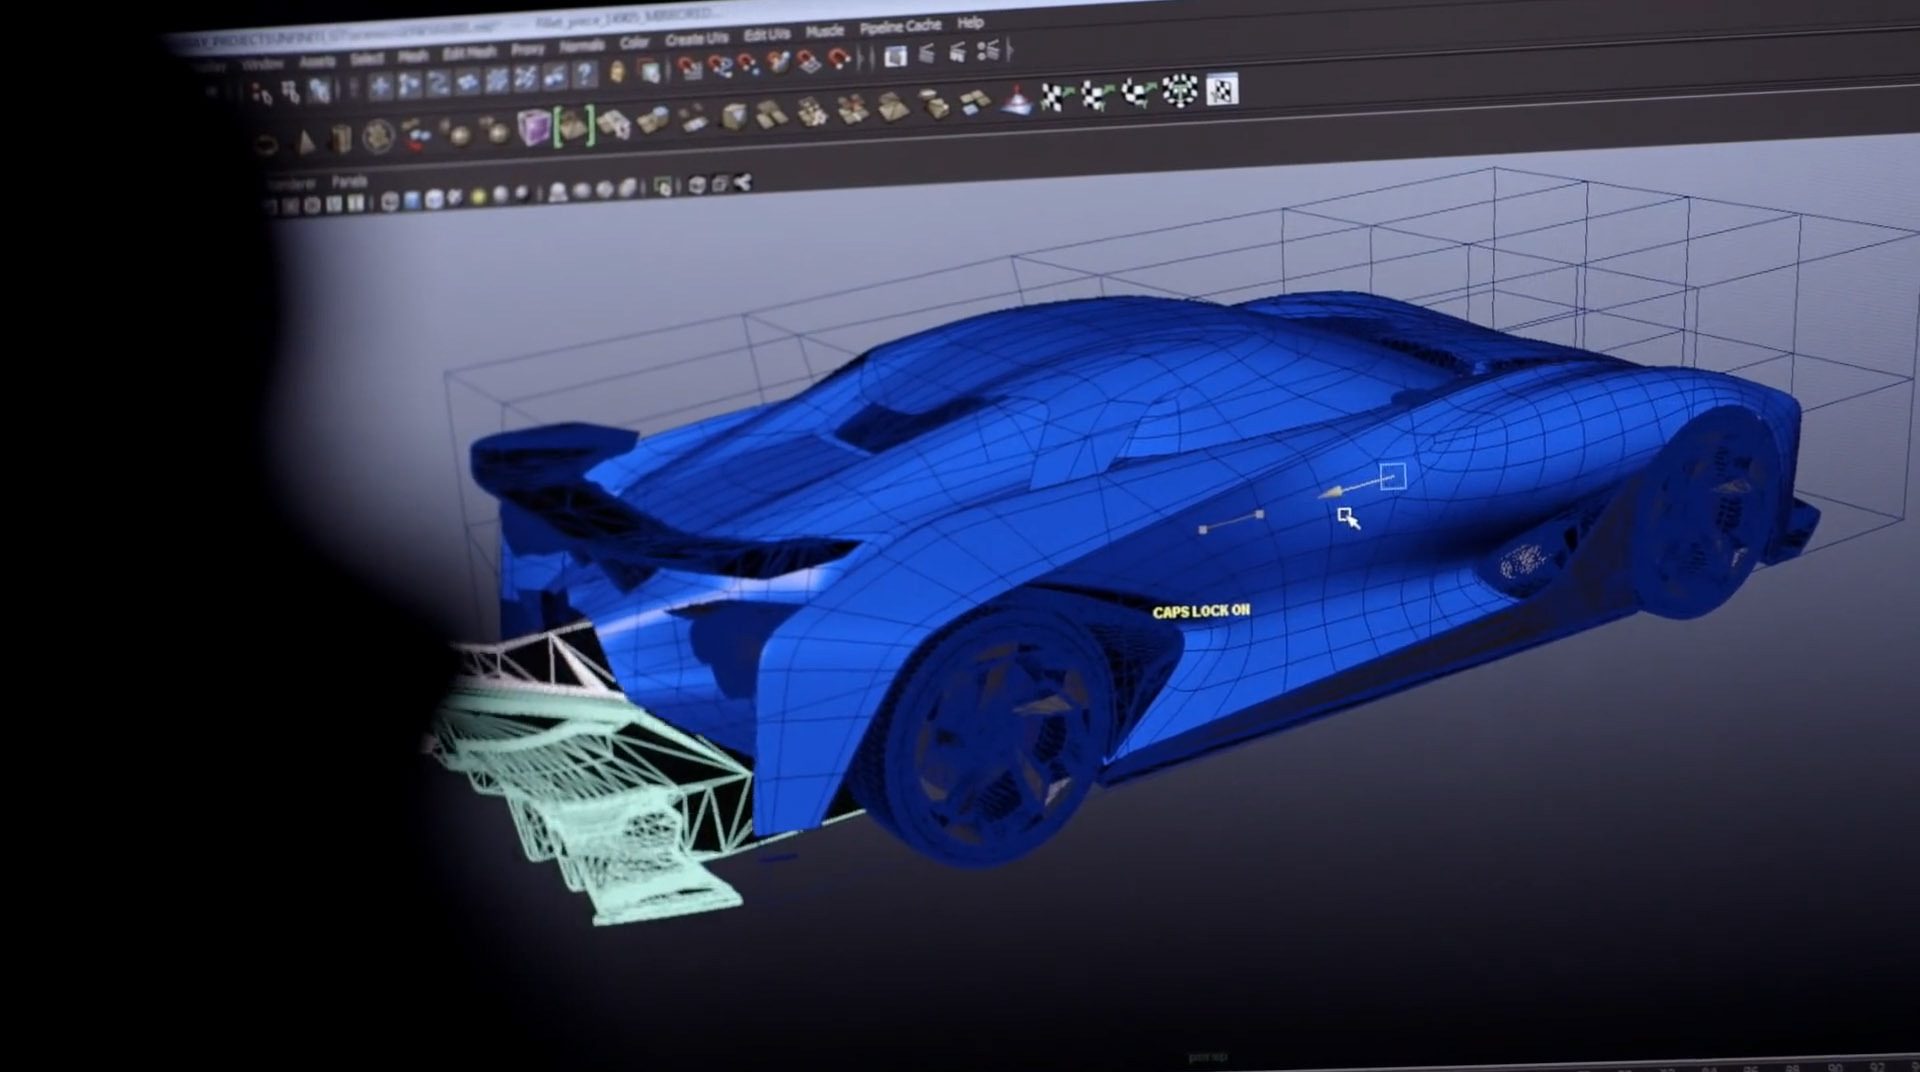The height and width of the screenshot is (1072, 1920).
Task: Click the cylindrical UV mapping checkered icon
Action: coord(1096,95)
